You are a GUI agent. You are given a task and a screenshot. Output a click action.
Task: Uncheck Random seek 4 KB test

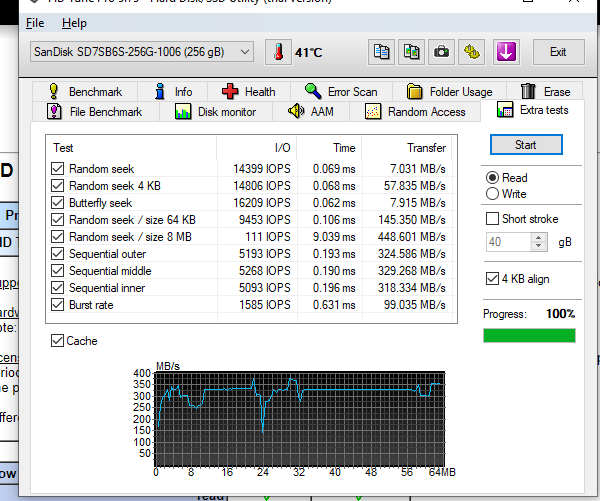(x=57, y=186)
